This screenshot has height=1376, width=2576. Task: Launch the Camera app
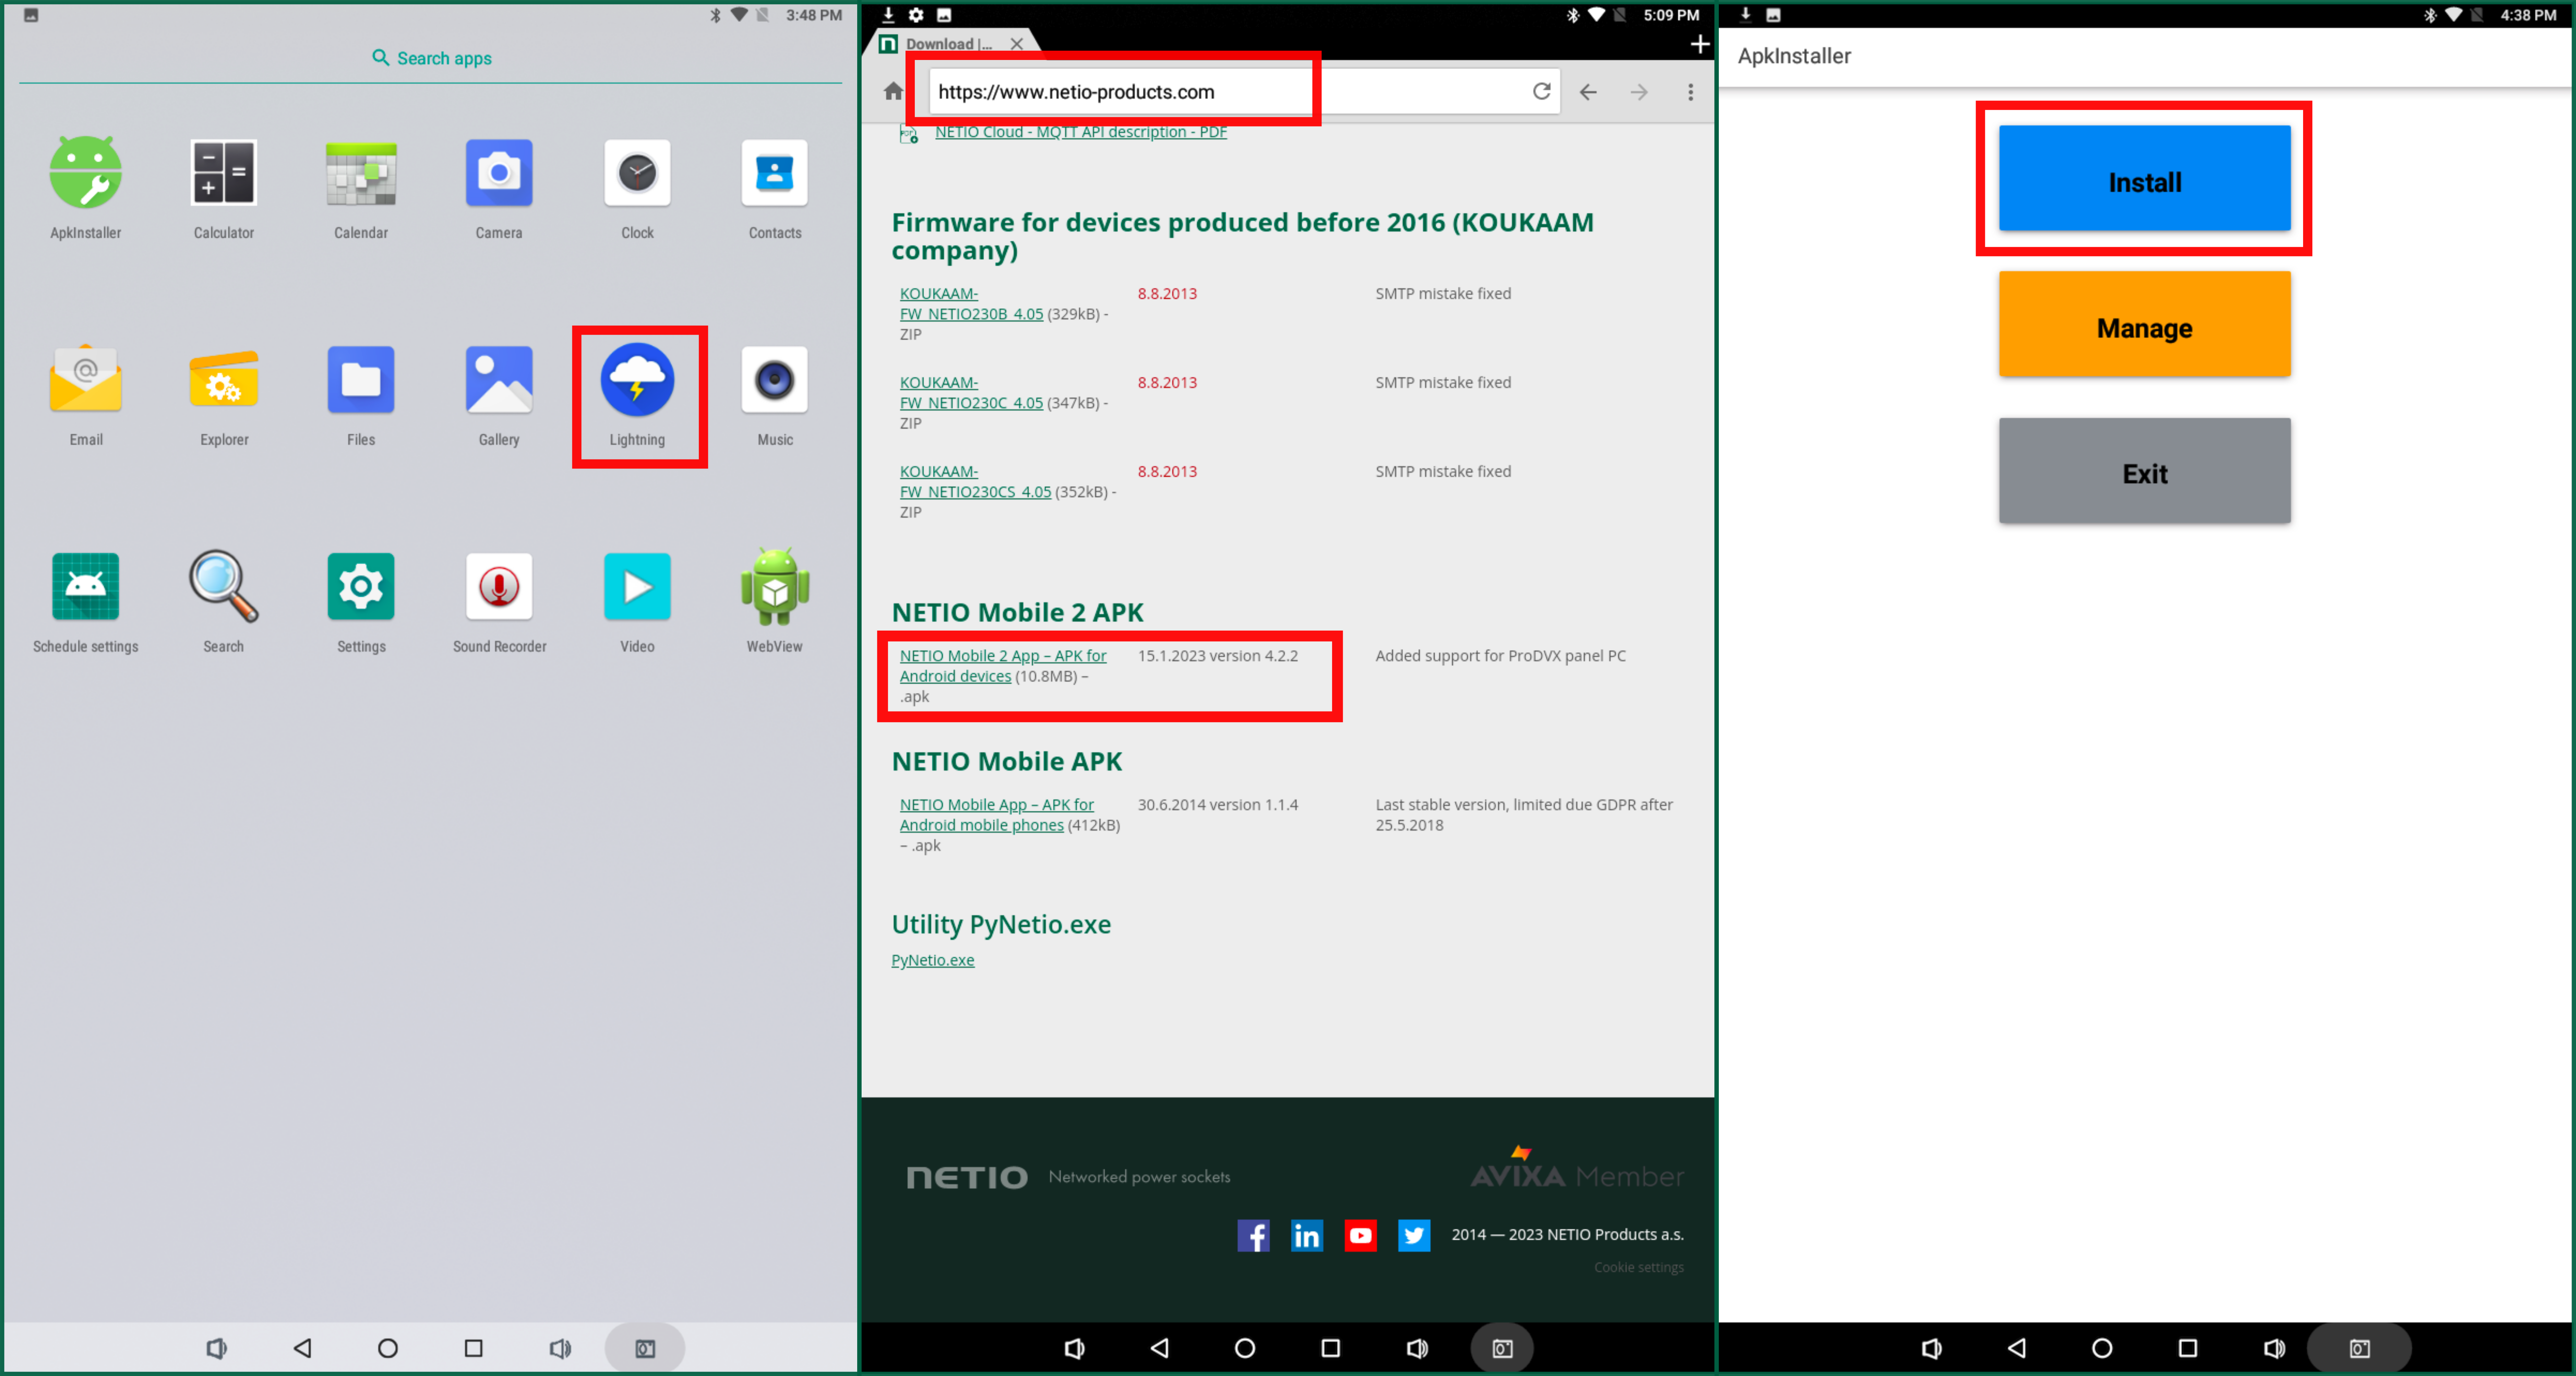499,173
